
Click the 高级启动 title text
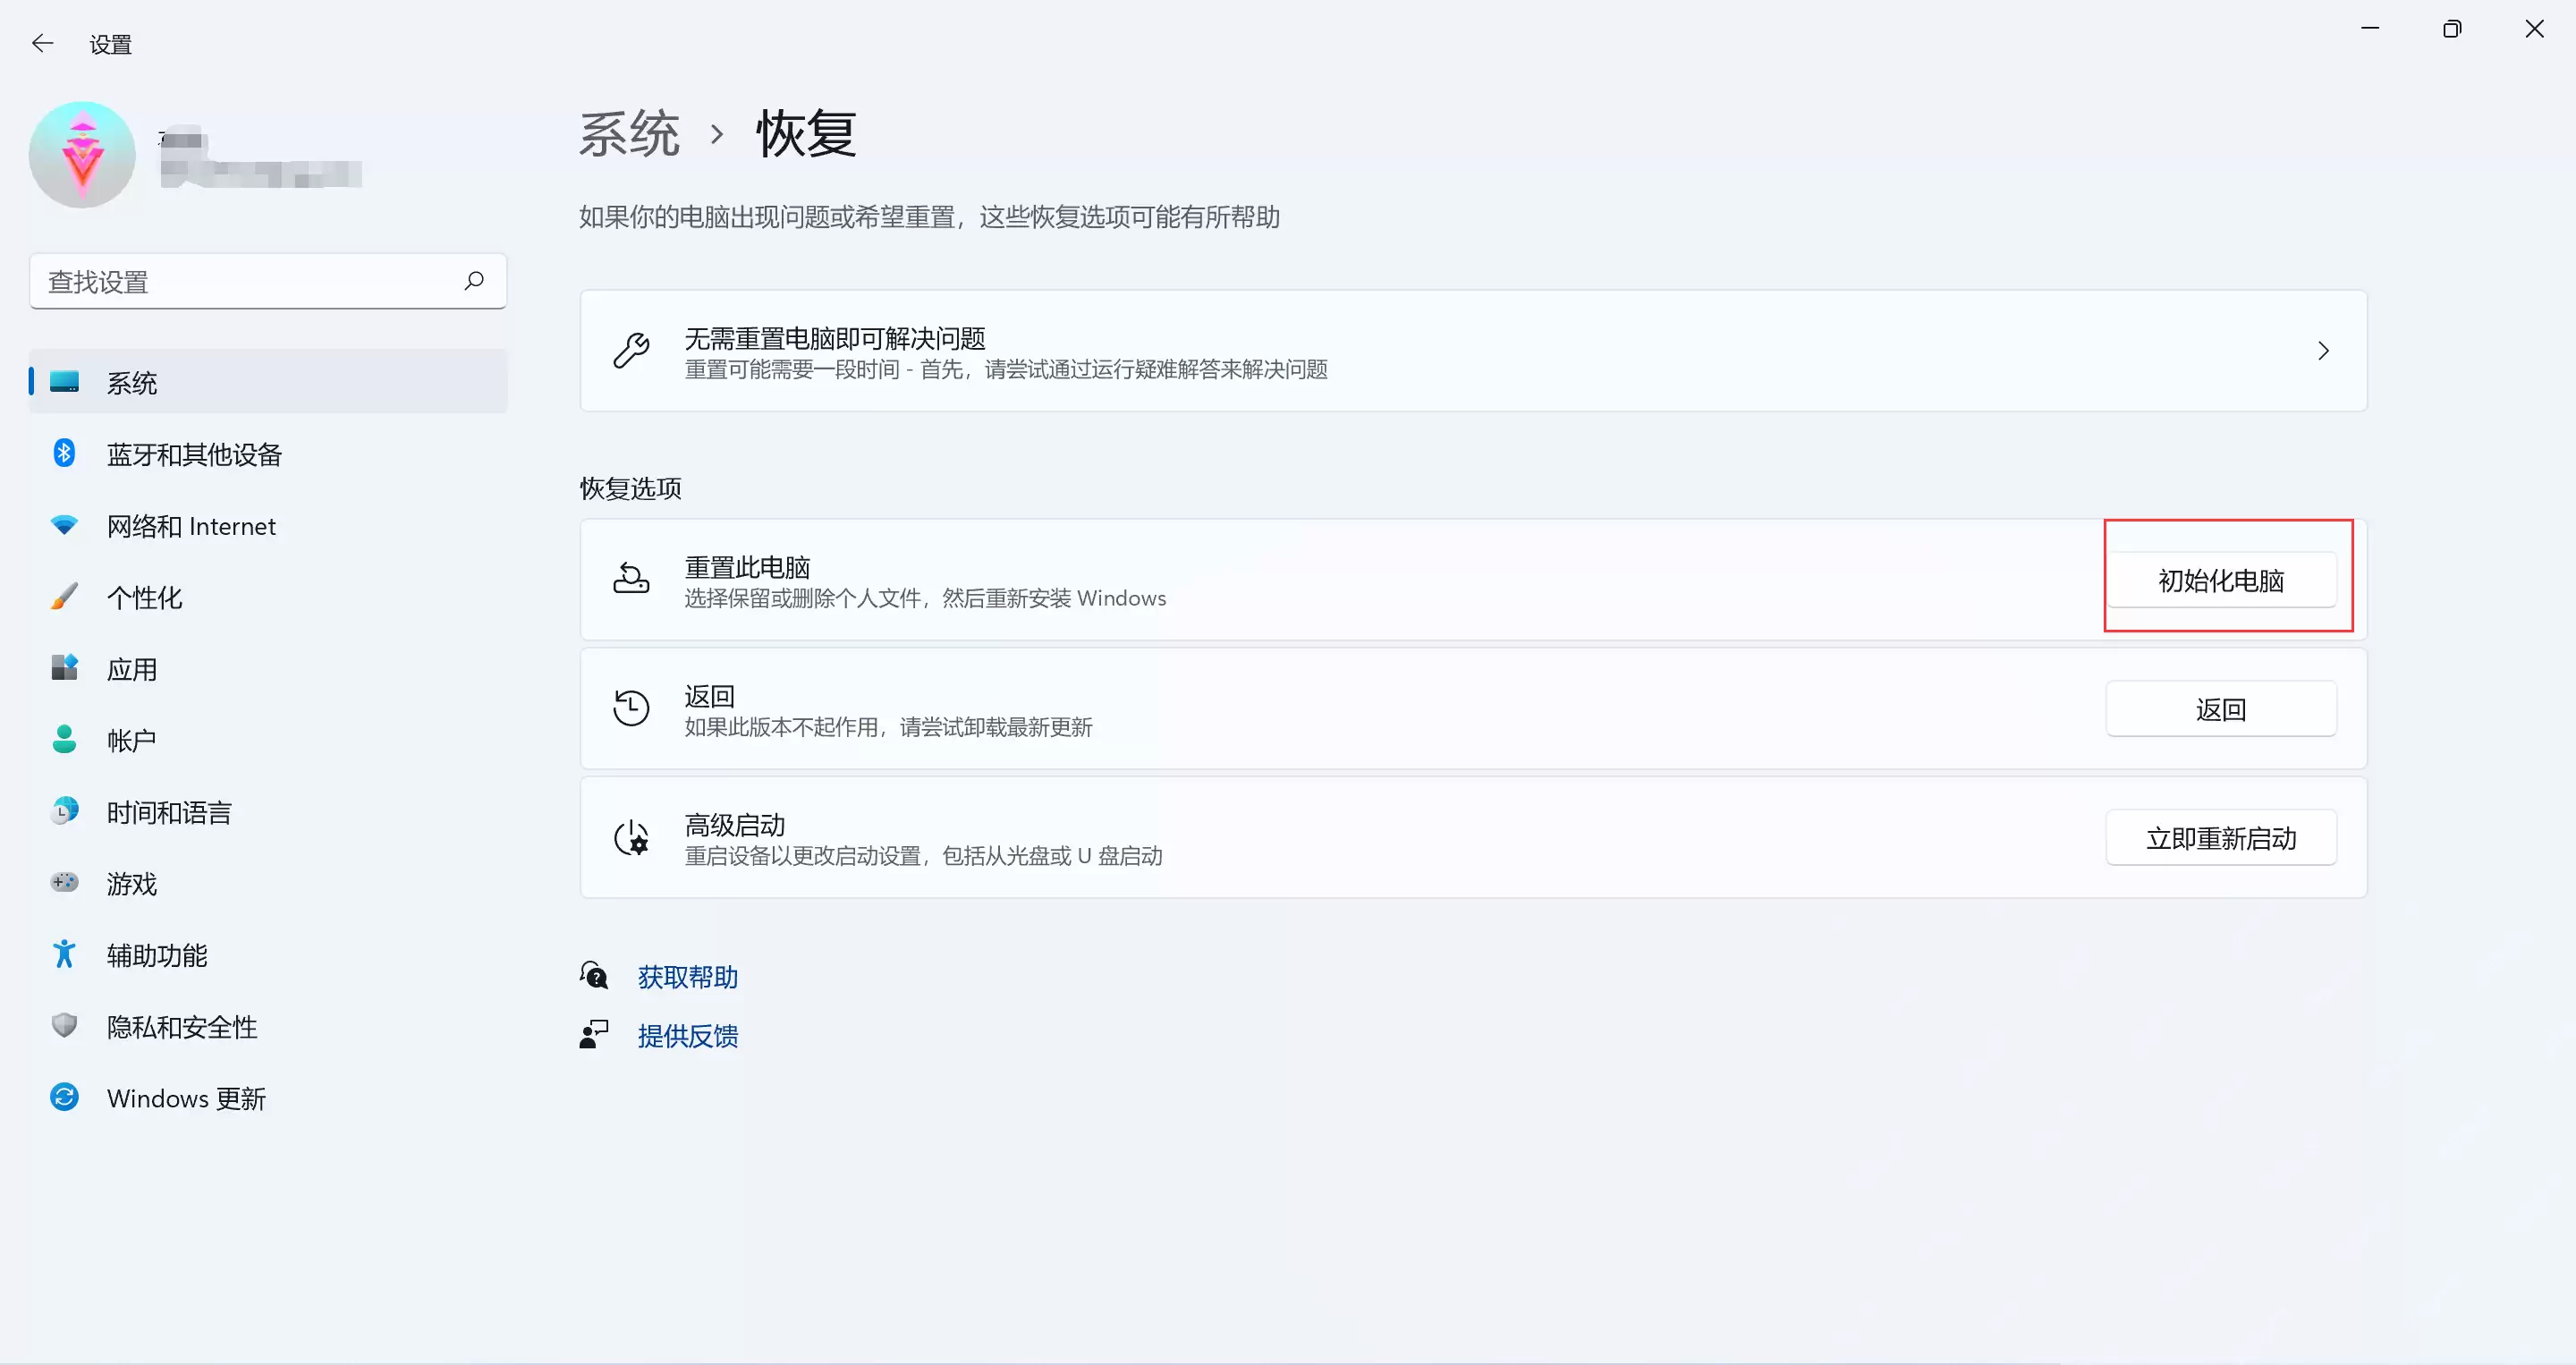click(x=735, y=825)
